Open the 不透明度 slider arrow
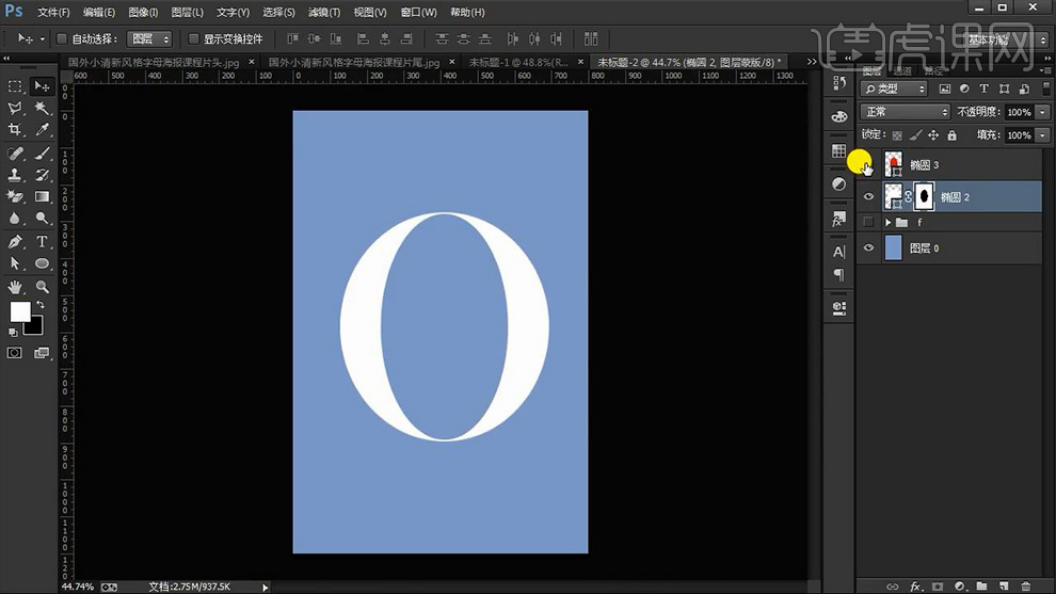The height and width of the screenshot is (595, 1056). [1043, 112]
